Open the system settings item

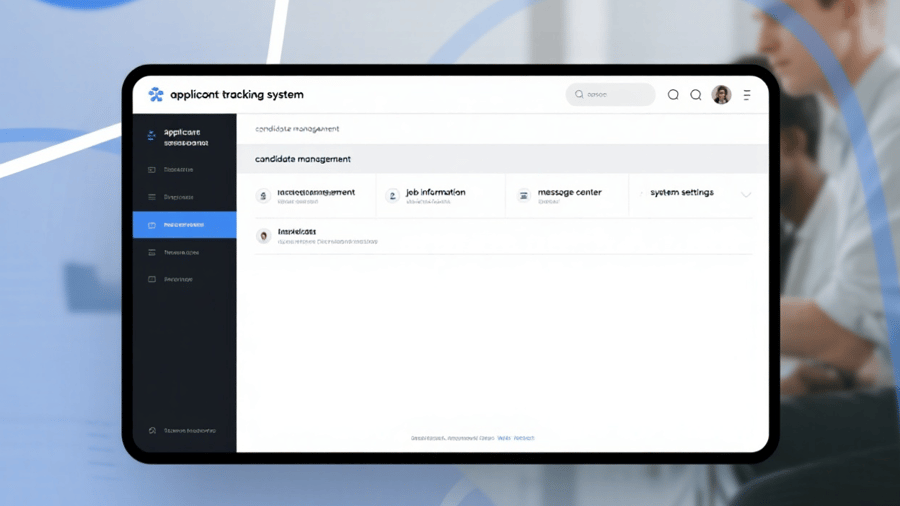[x=682, y=193]
